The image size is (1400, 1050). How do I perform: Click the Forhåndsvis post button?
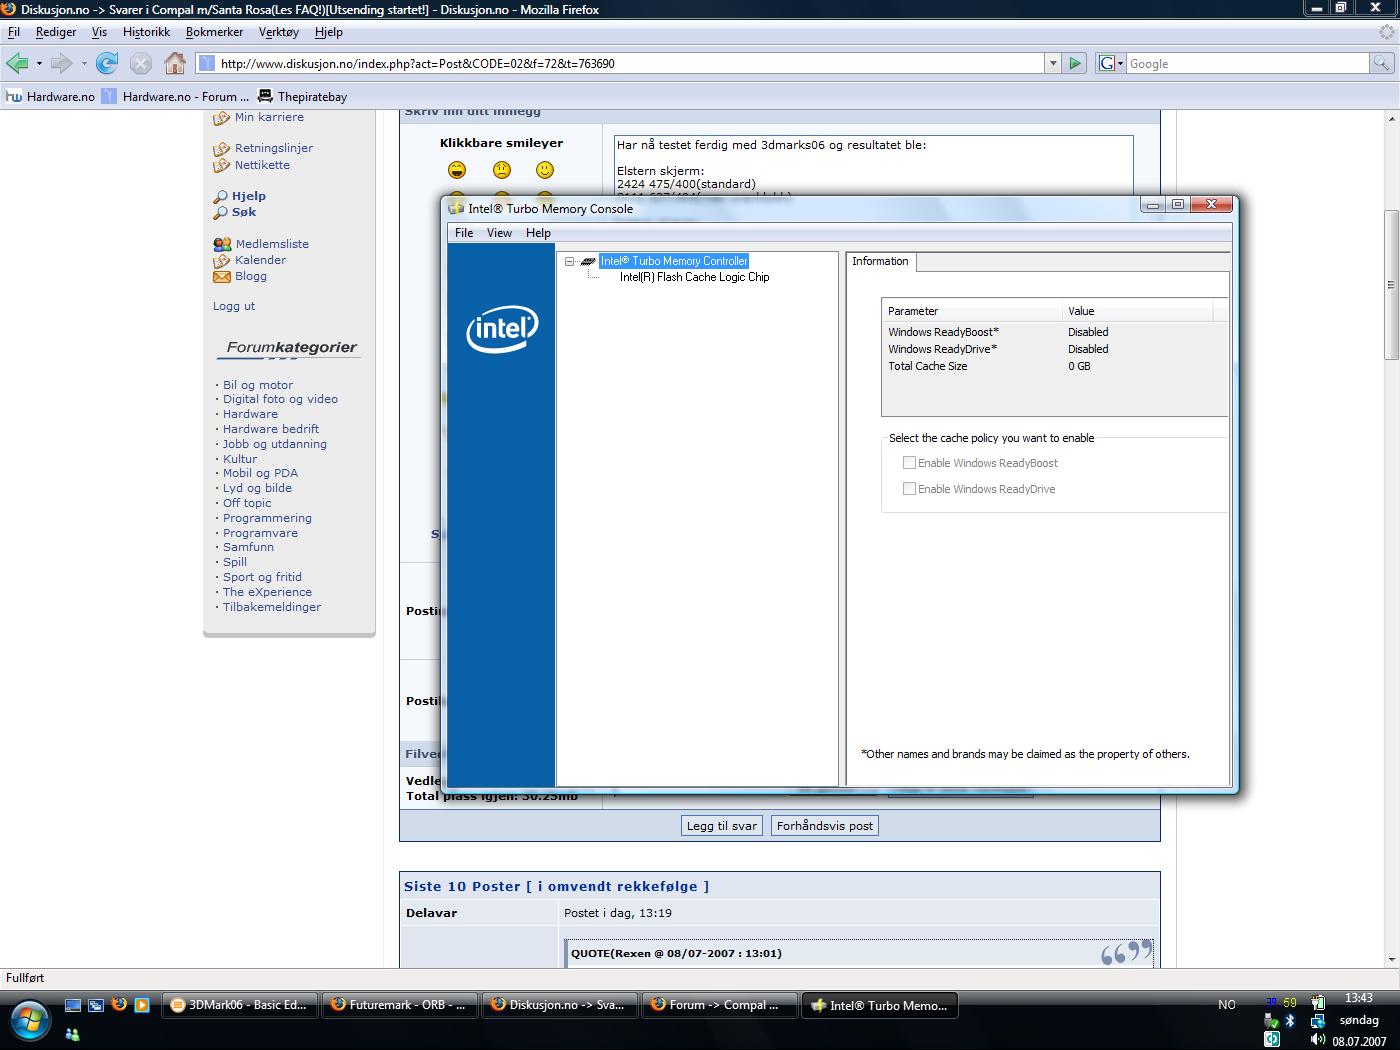tap(825, 826)
